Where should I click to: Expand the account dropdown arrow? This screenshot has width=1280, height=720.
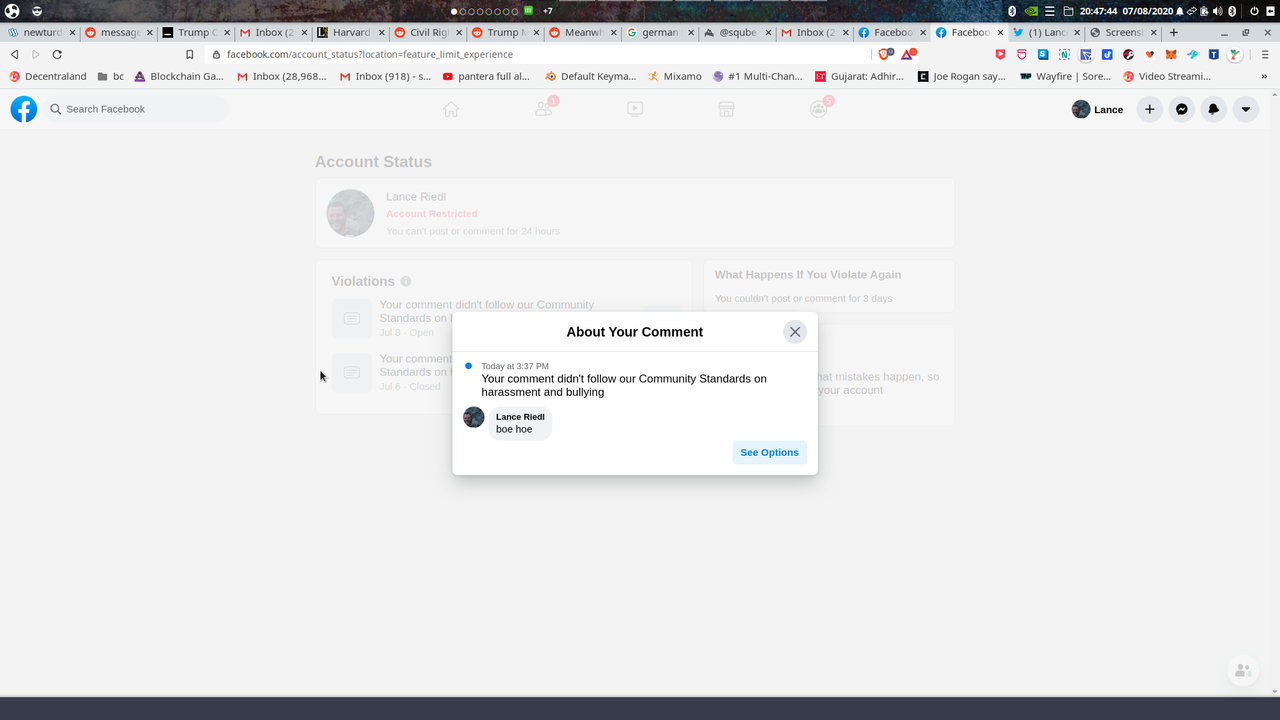[x=1246, y=109]
